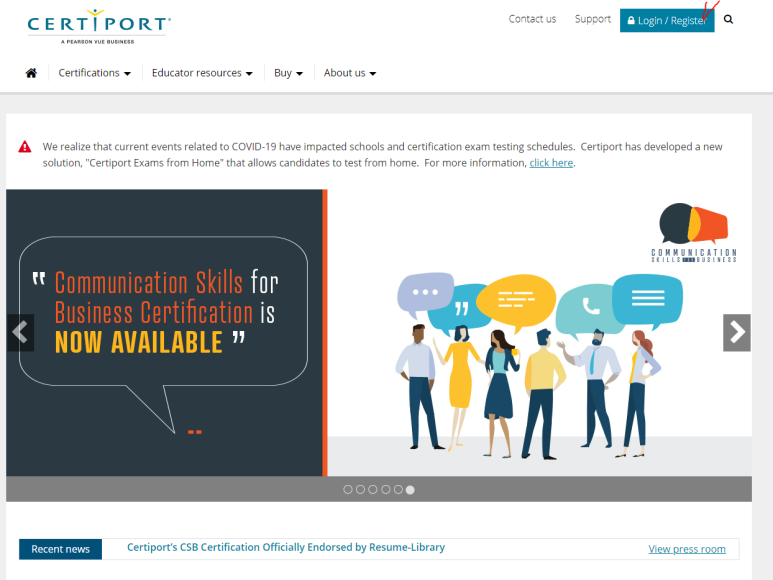Advance to next carousel slide arrow

tap(737, 333)
